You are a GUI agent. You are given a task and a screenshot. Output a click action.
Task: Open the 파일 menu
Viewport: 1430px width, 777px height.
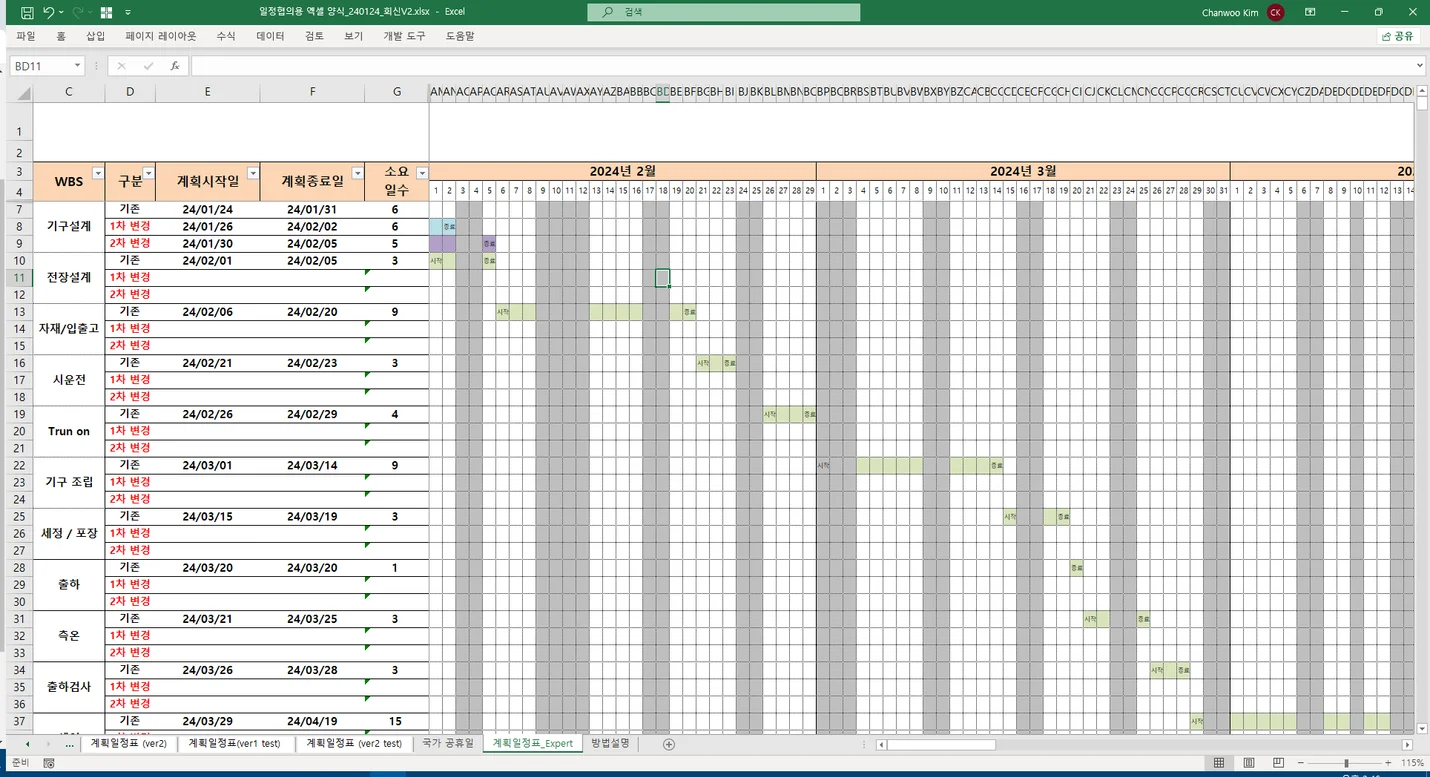point(26,36)
